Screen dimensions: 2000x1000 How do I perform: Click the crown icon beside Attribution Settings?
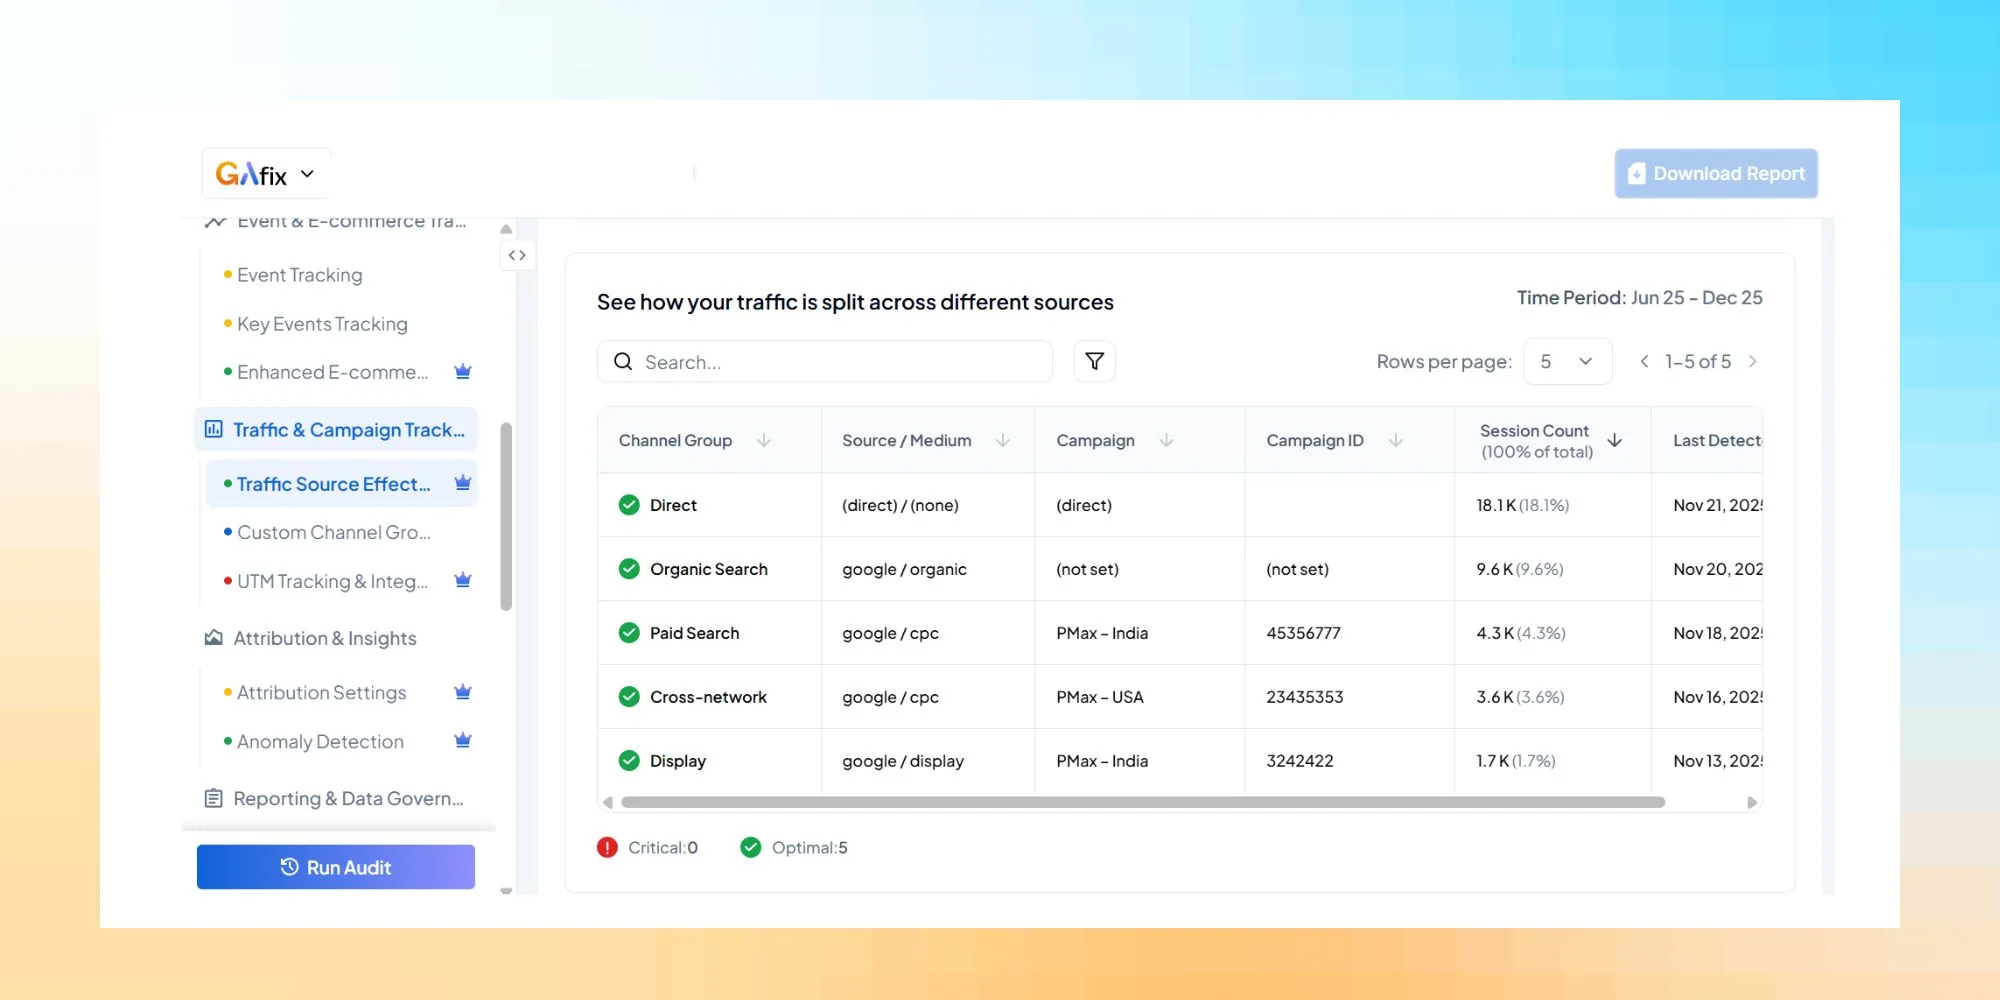click(462, 691)
